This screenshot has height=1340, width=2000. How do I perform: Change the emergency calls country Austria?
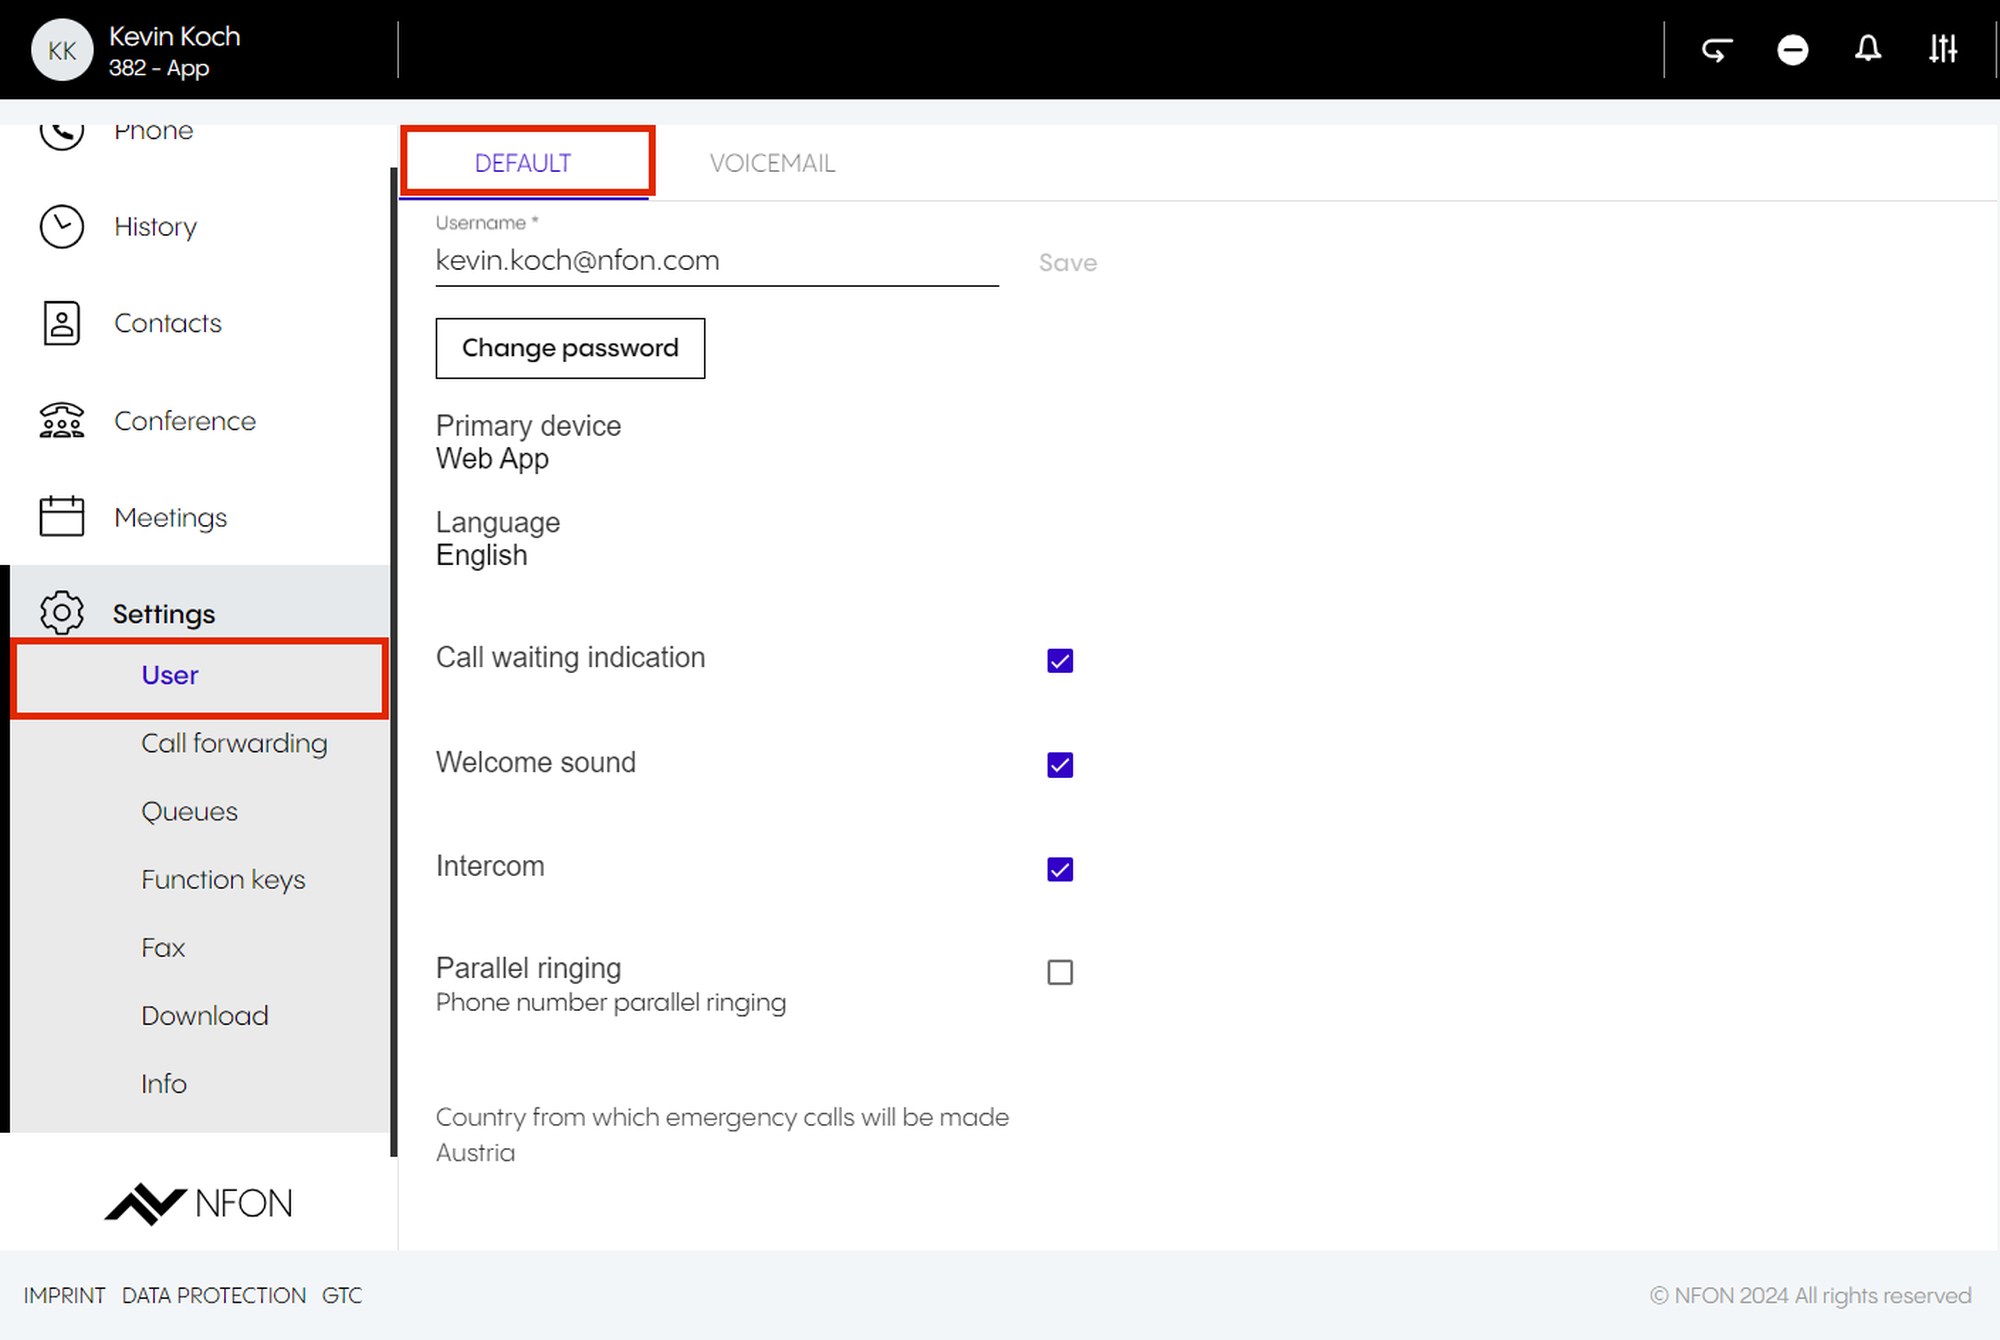(476, 1152)
